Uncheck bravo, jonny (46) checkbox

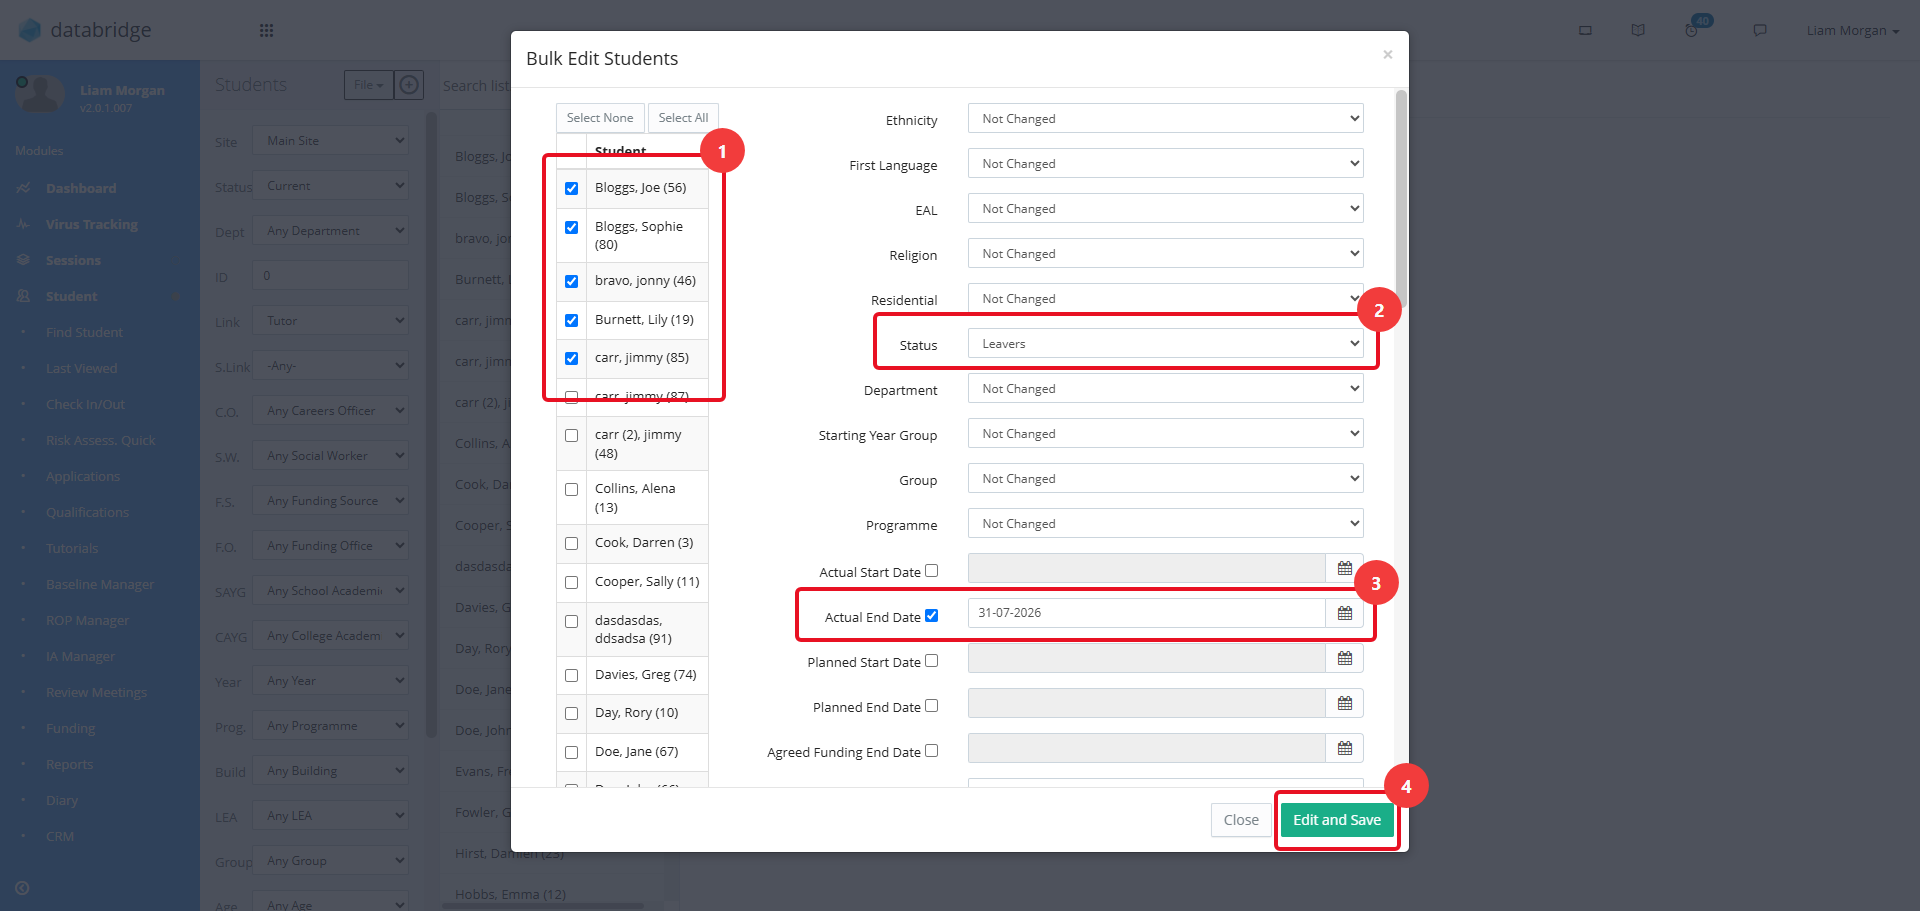pyautogui.click(x=571, y=281)
